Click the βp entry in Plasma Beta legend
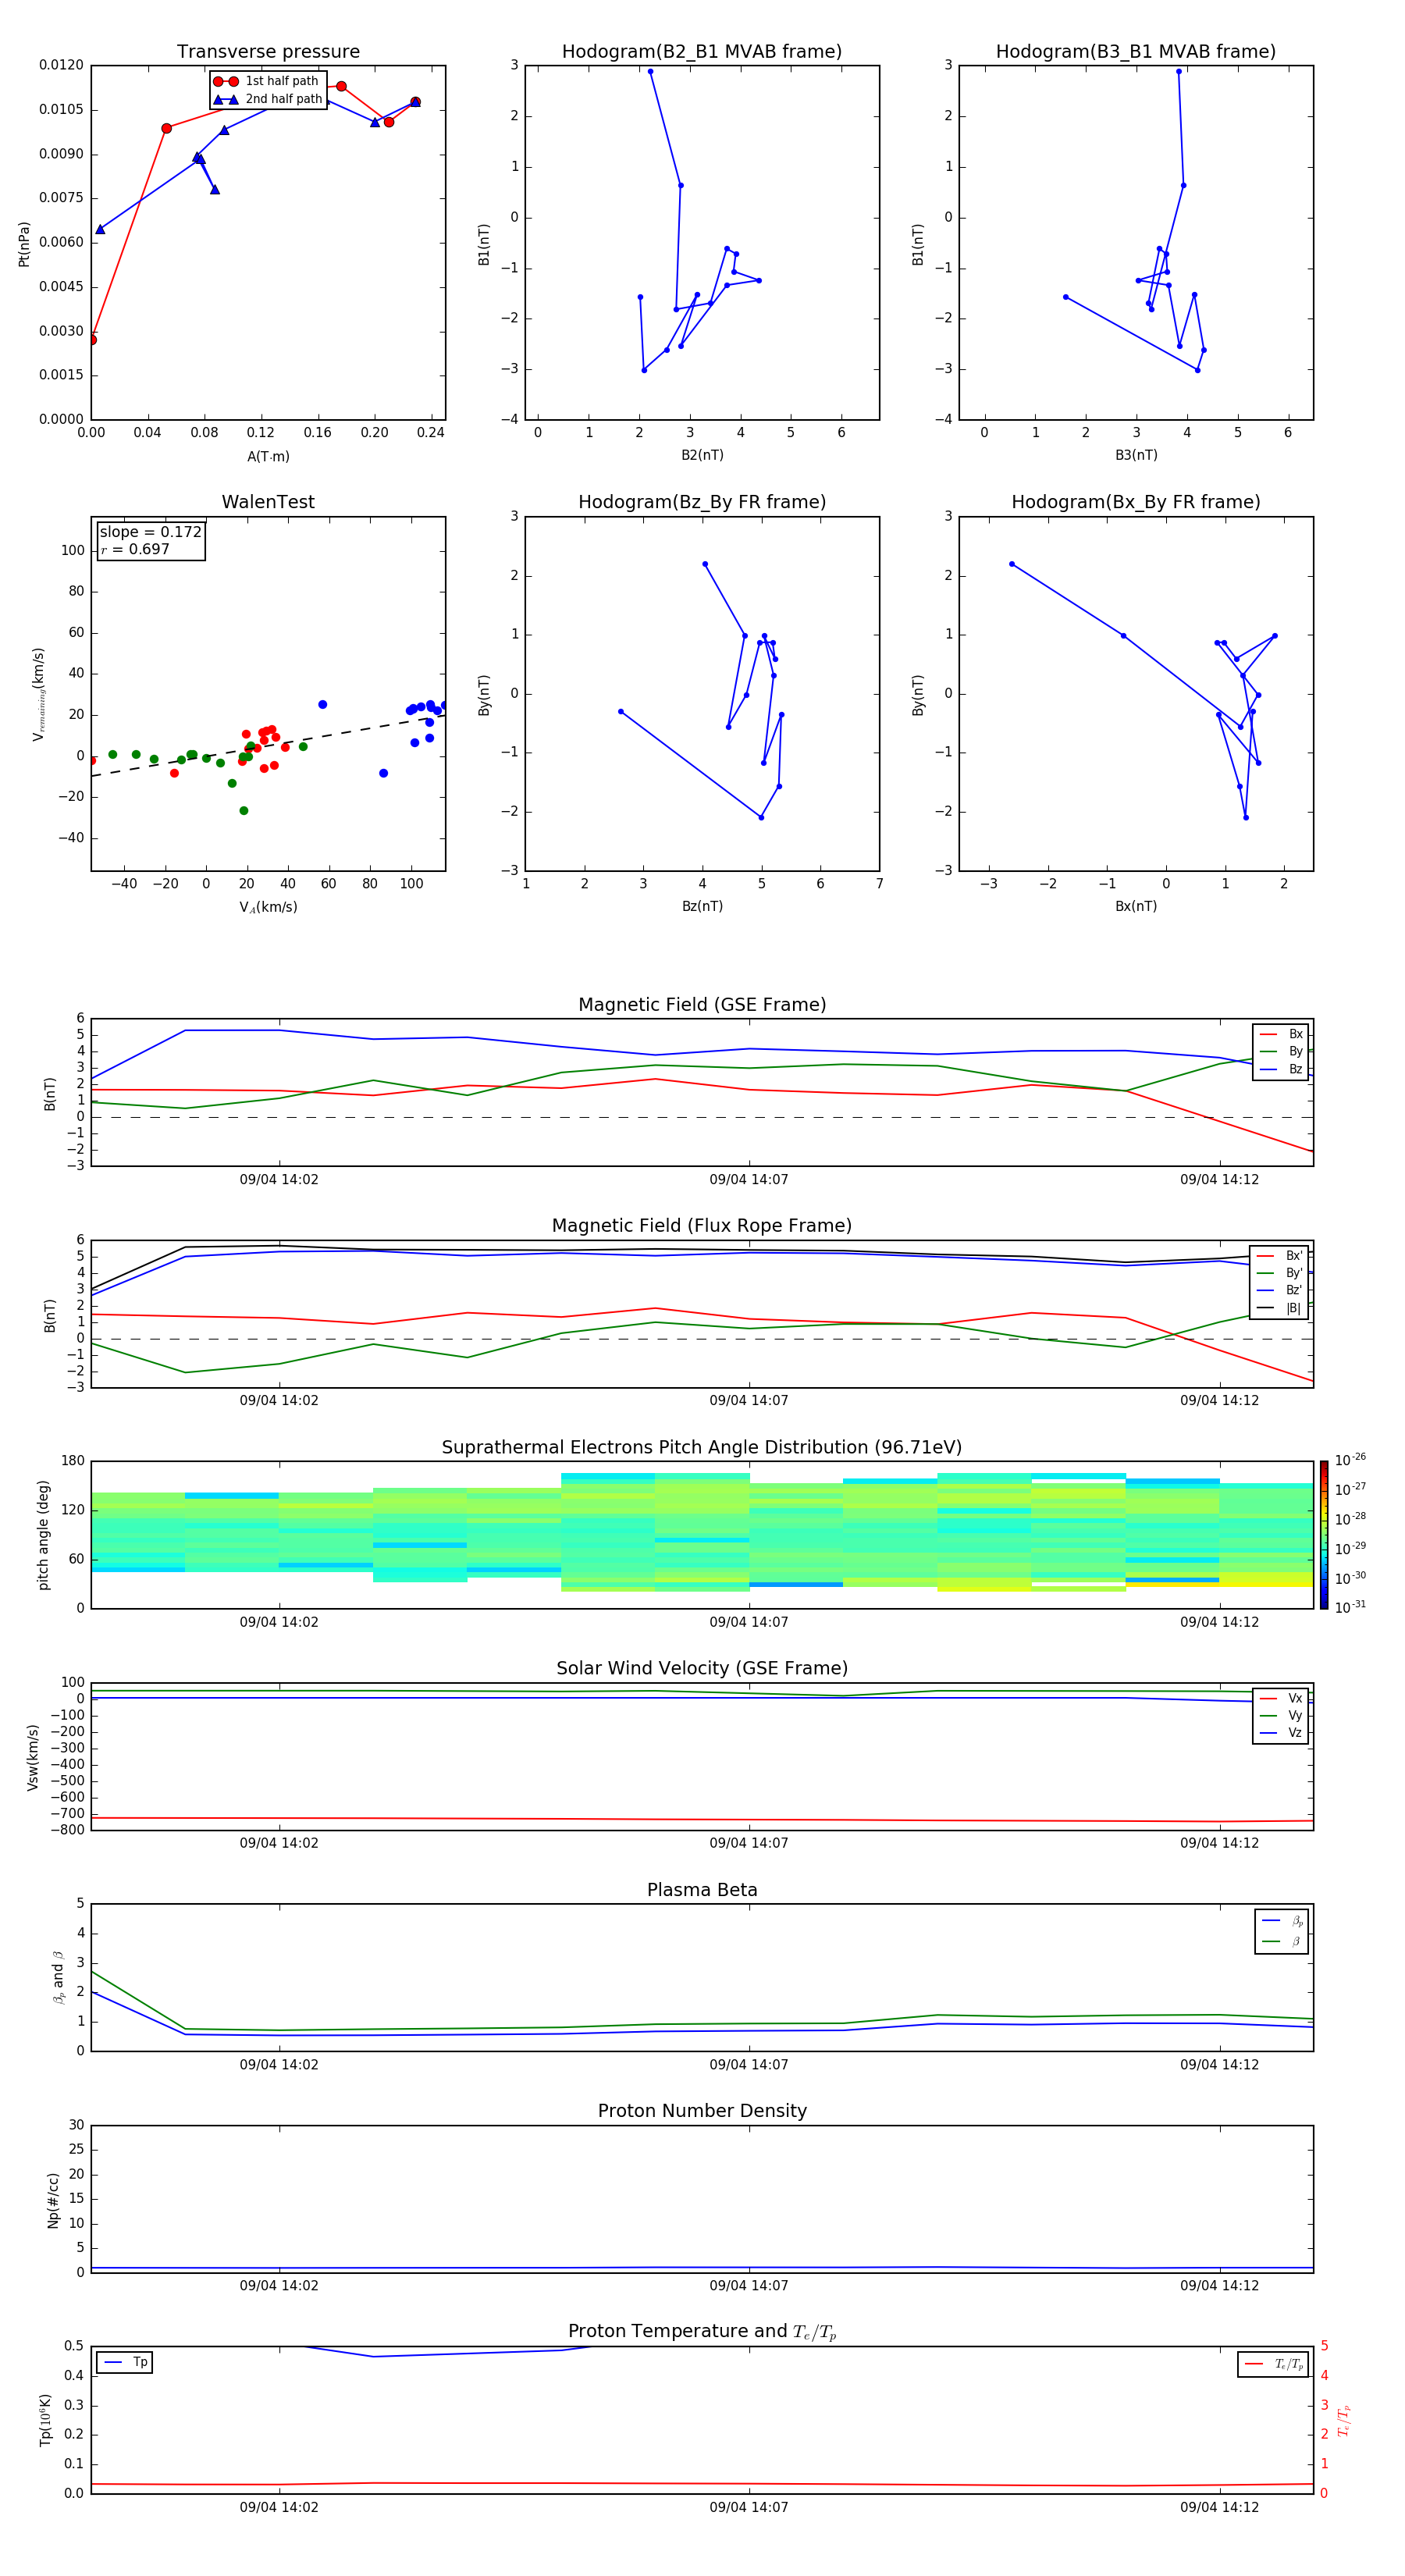This screenshot has width=1405, height=2576. (x=1282, y=1921)
